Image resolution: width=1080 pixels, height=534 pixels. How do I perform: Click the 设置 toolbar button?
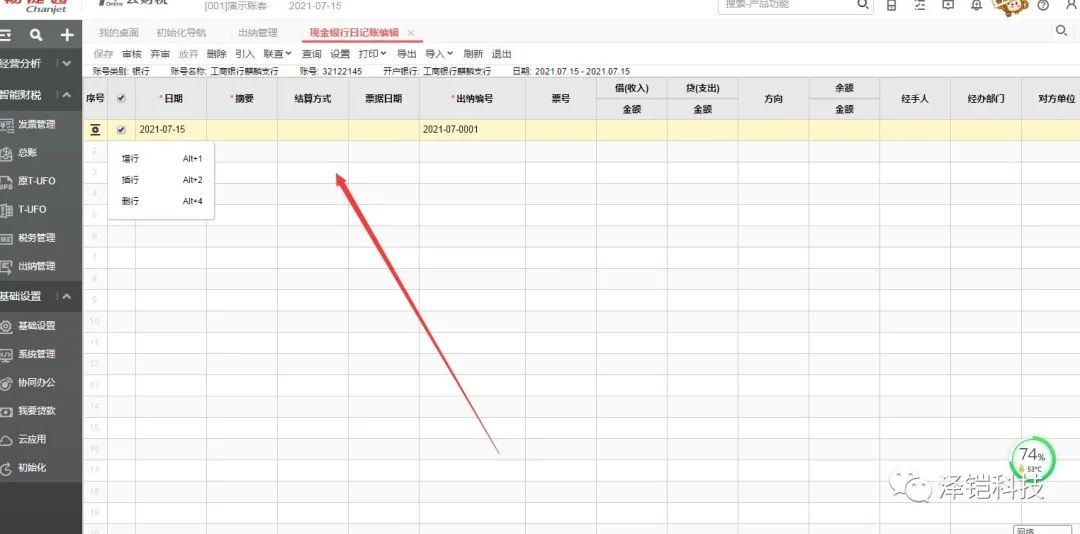(340, 54)
